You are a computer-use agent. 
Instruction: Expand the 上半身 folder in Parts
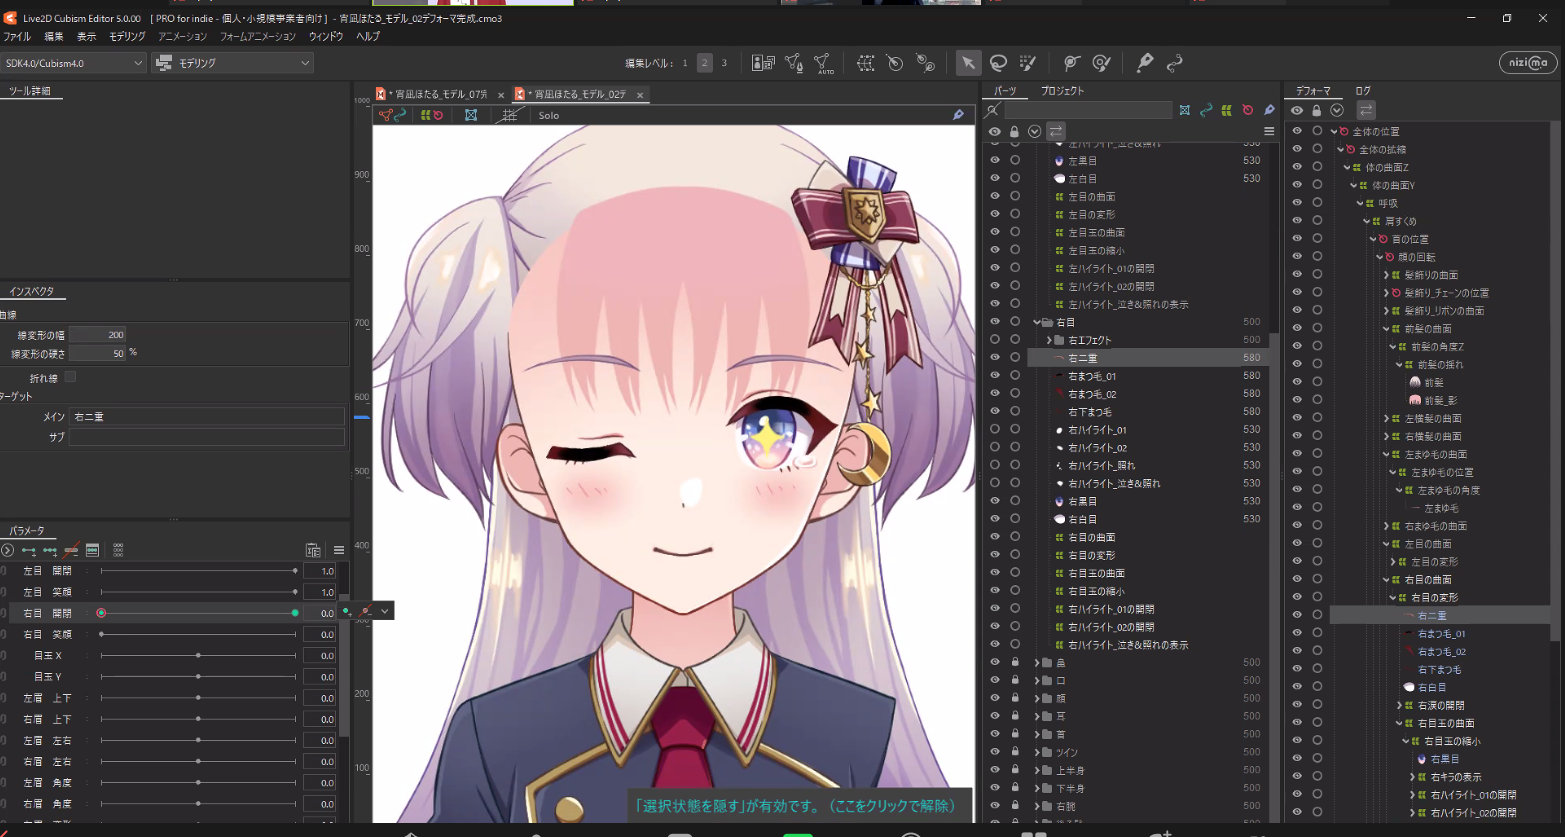pos(1037,770)
